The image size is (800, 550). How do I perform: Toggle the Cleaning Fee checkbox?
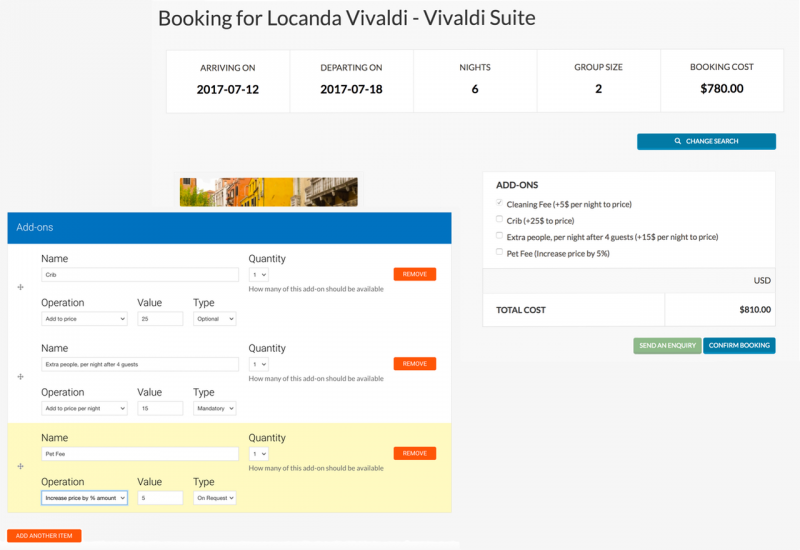pos(499,203)
